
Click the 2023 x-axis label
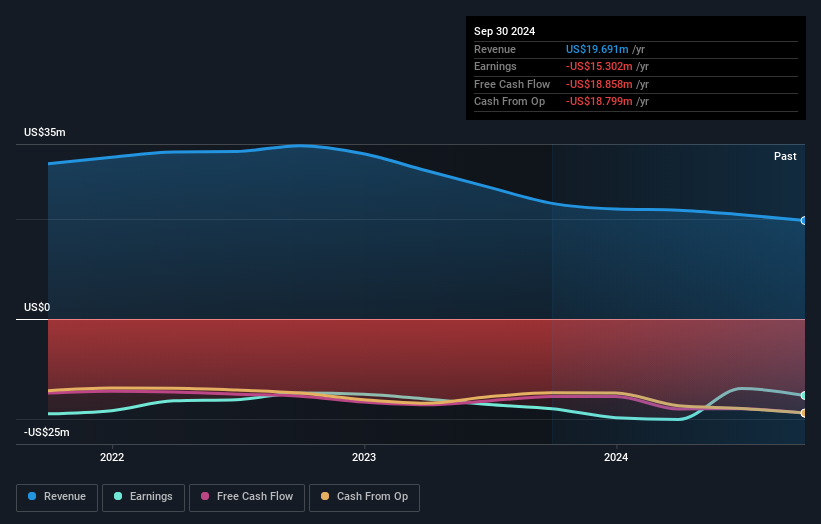point(364,457)
